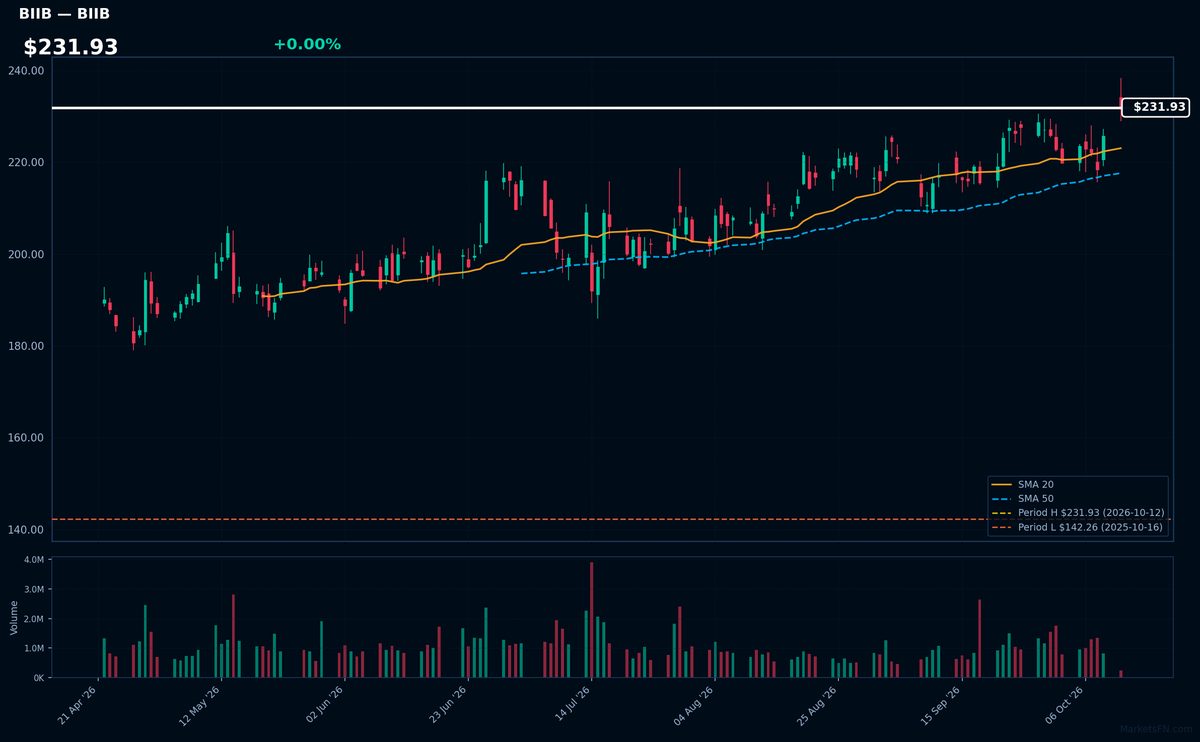Click the 160.00 price axis label
This screenshot has height=742, width=1200.
tap(26, 438)
